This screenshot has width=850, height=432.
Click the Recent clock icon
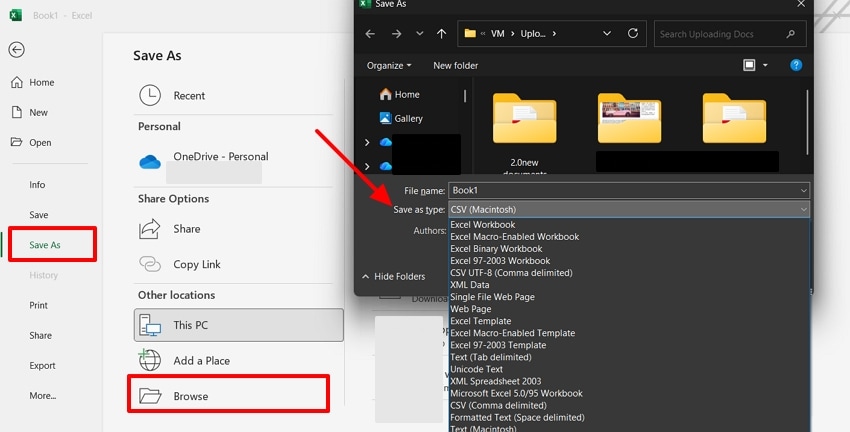pos(150,95)
